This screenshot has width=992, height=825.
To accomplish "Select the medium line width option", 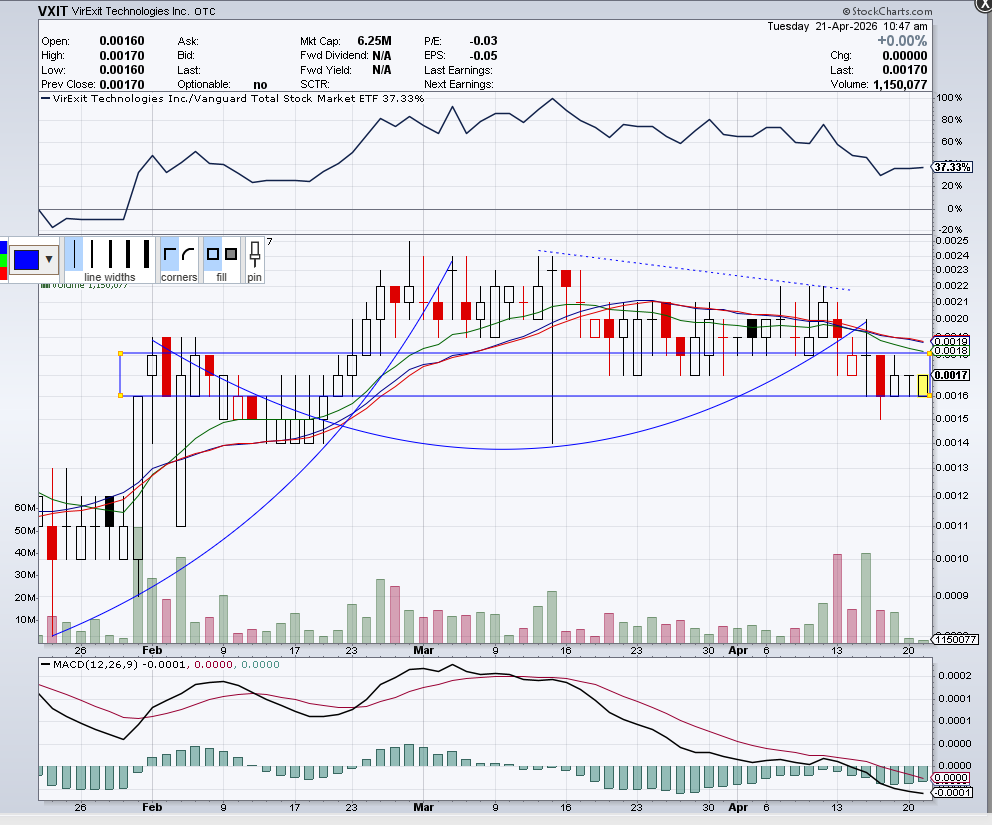I will 111,254.
